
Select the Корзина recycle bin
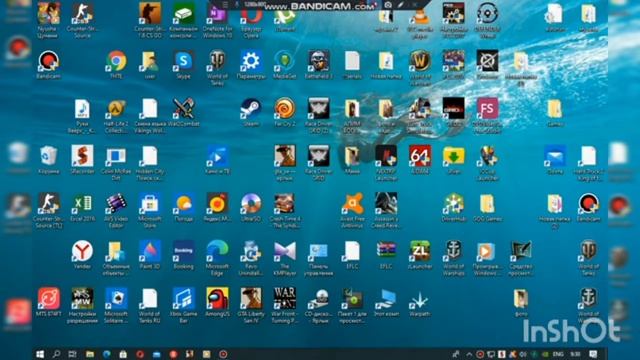49,156
